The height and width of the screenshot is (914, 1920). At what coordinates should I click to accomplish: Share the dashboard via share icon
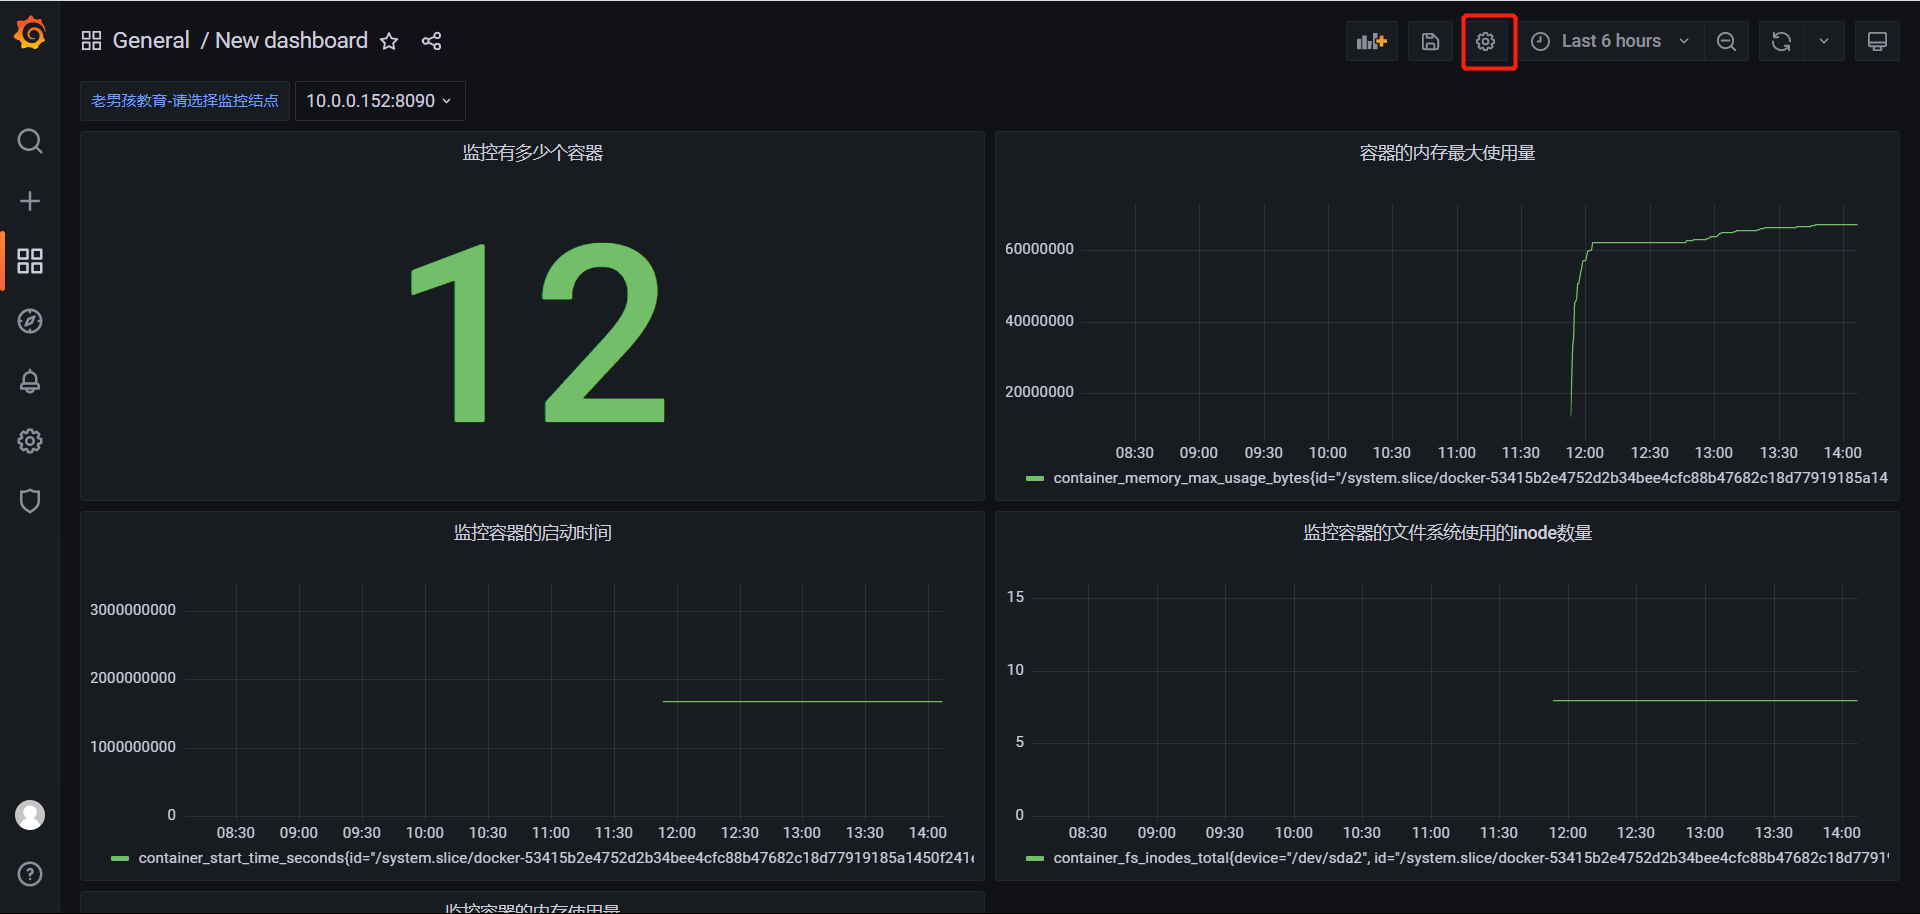tap(431, 41)
